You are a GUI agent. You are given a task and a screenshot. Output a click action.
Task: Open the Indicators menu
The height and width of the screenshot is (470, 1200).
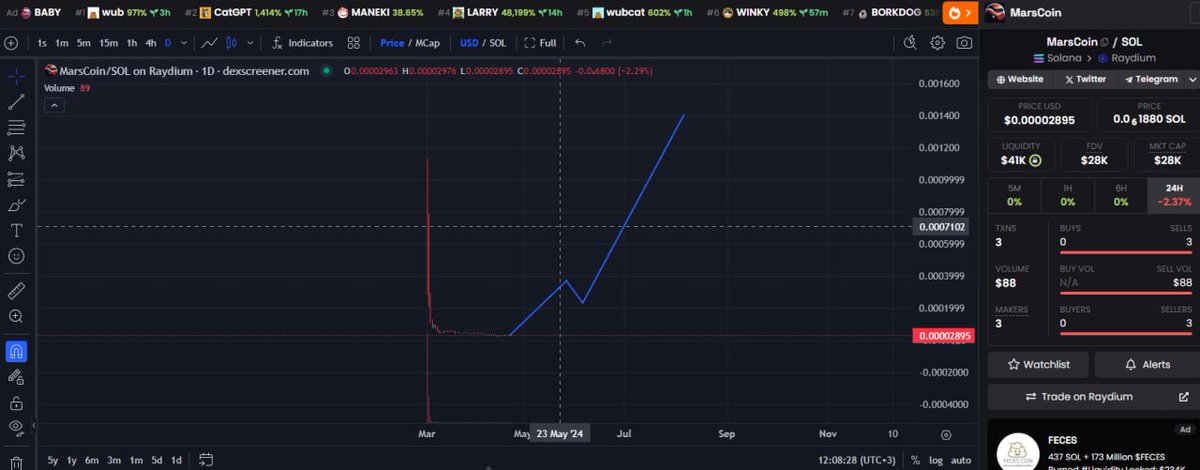point(303,43)
